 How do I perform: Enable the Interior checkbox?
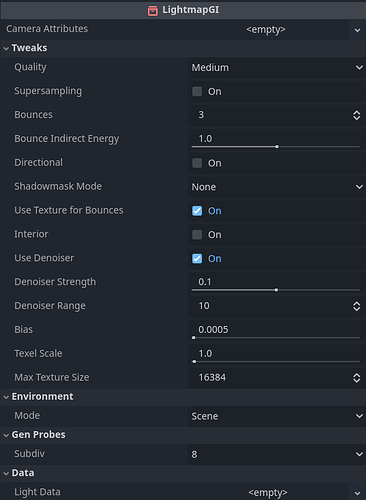click(x=197, y=235)
